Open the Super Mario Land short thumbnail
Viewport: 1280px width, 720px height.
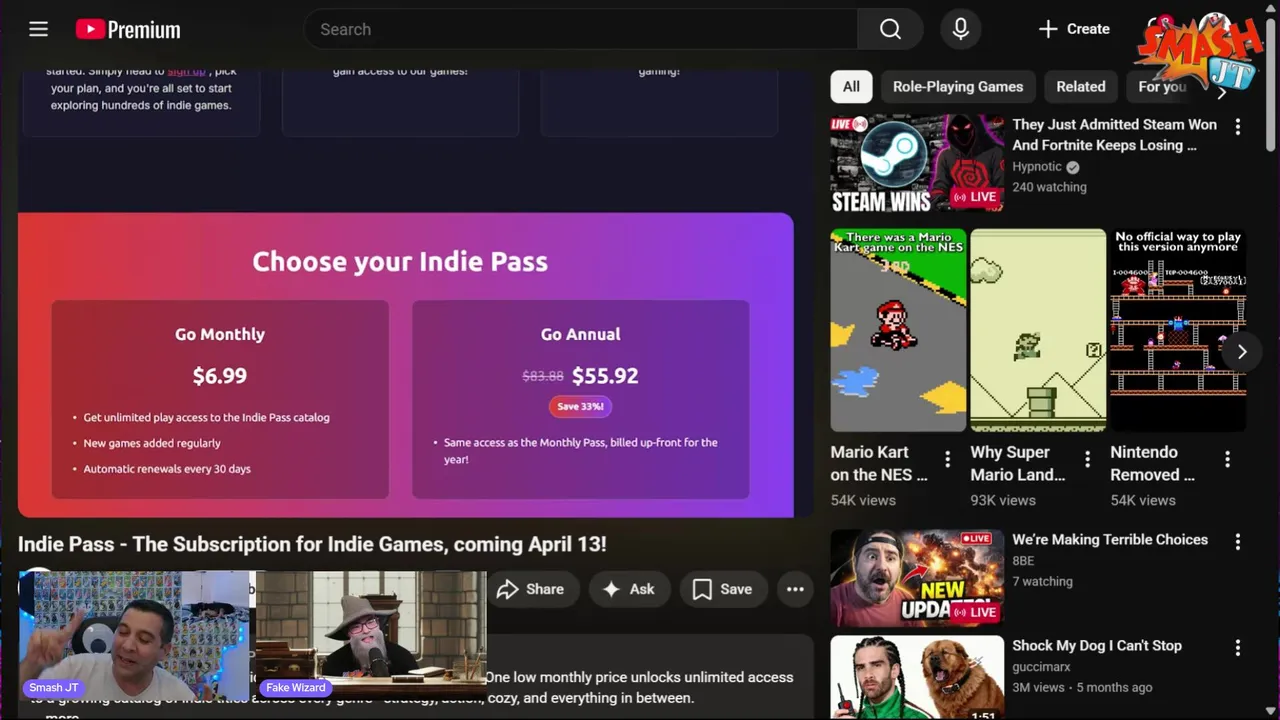pyautogui.click(x=1038, y=330)
